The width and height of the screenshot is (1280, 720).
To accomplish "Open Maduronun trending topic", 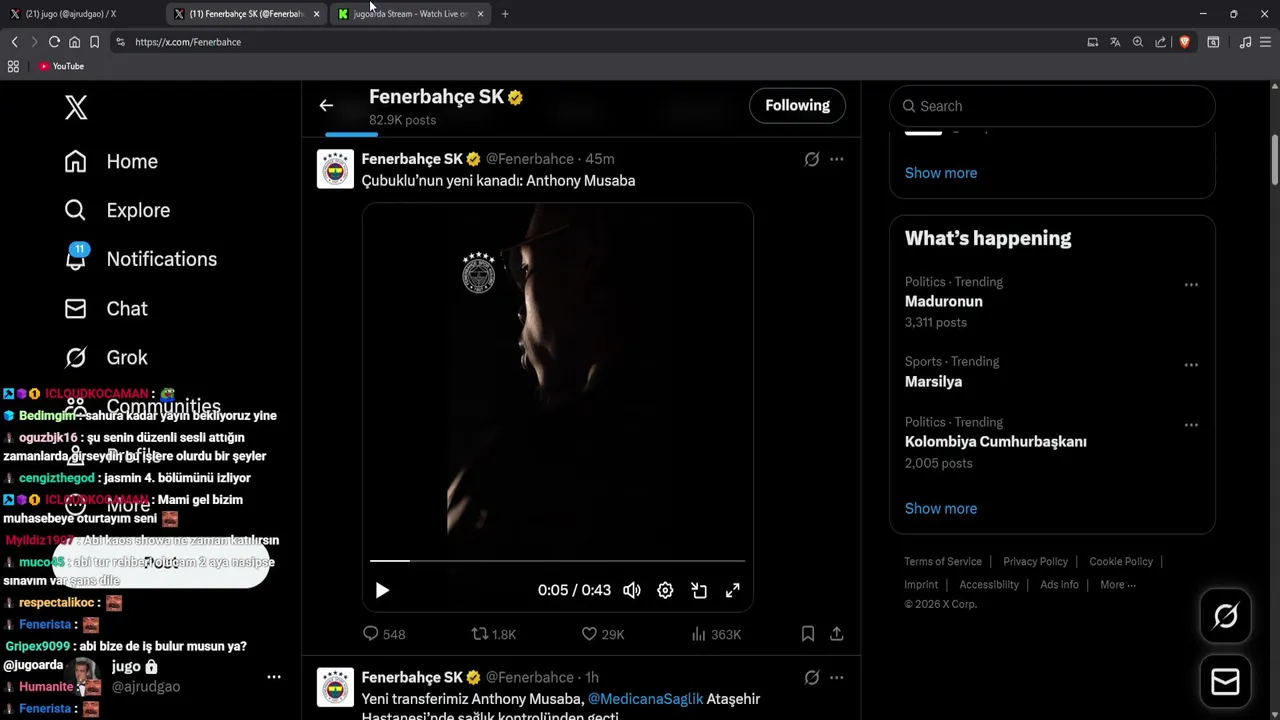I will (944, 301).
